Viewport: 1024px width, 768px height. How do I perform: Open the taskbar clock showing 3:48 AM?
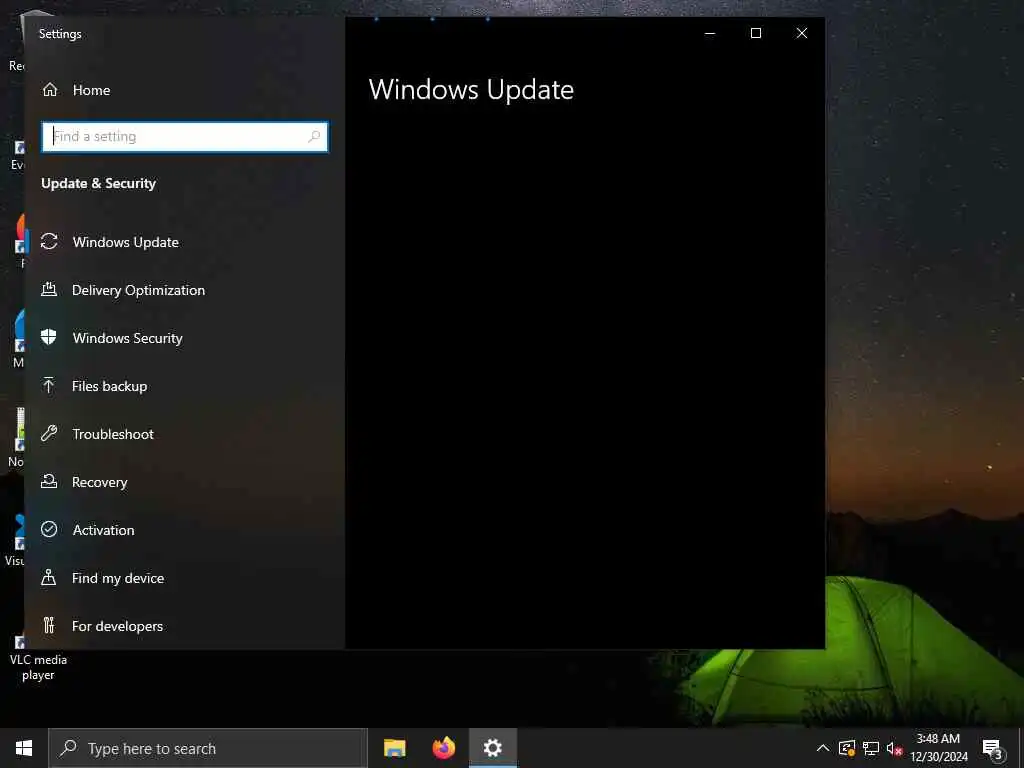click(x=938, y=748)
